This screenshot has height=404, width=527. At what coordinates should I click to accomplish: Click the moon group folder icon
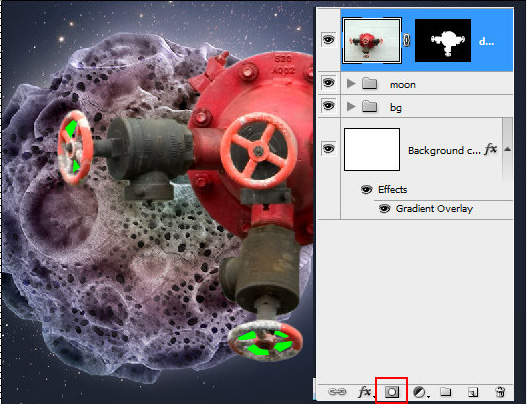pyautogui.click(x=369, y=83)
